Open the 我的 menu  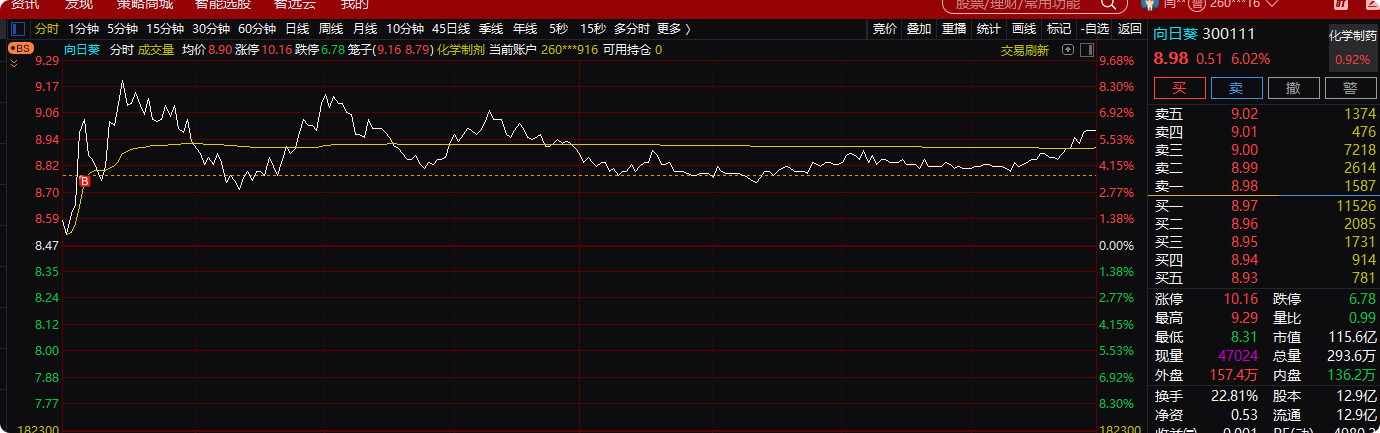tap(355, 4)
